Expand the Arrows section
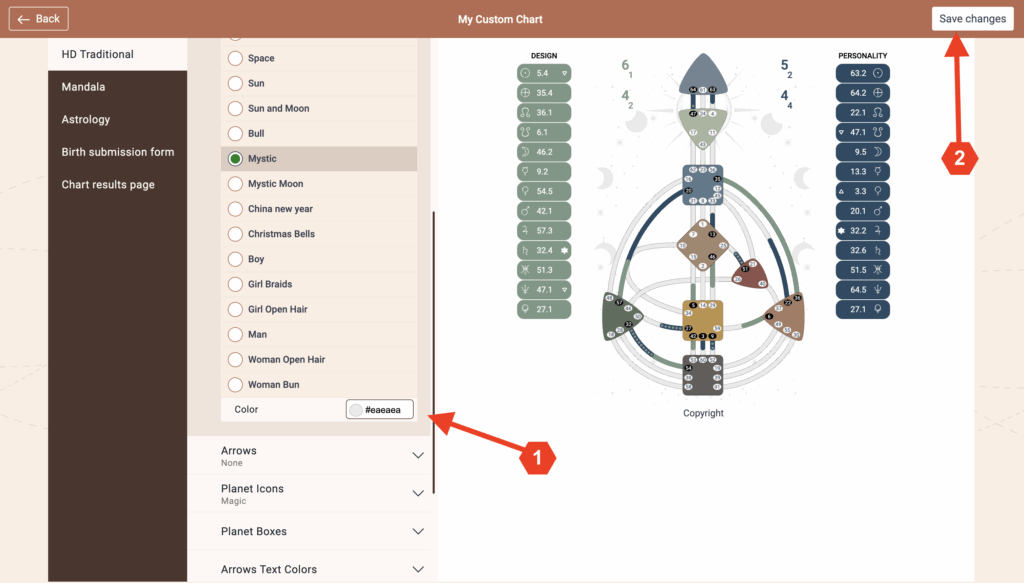The height and width of the screenshot is (583, 1024). tap(320, 456)
